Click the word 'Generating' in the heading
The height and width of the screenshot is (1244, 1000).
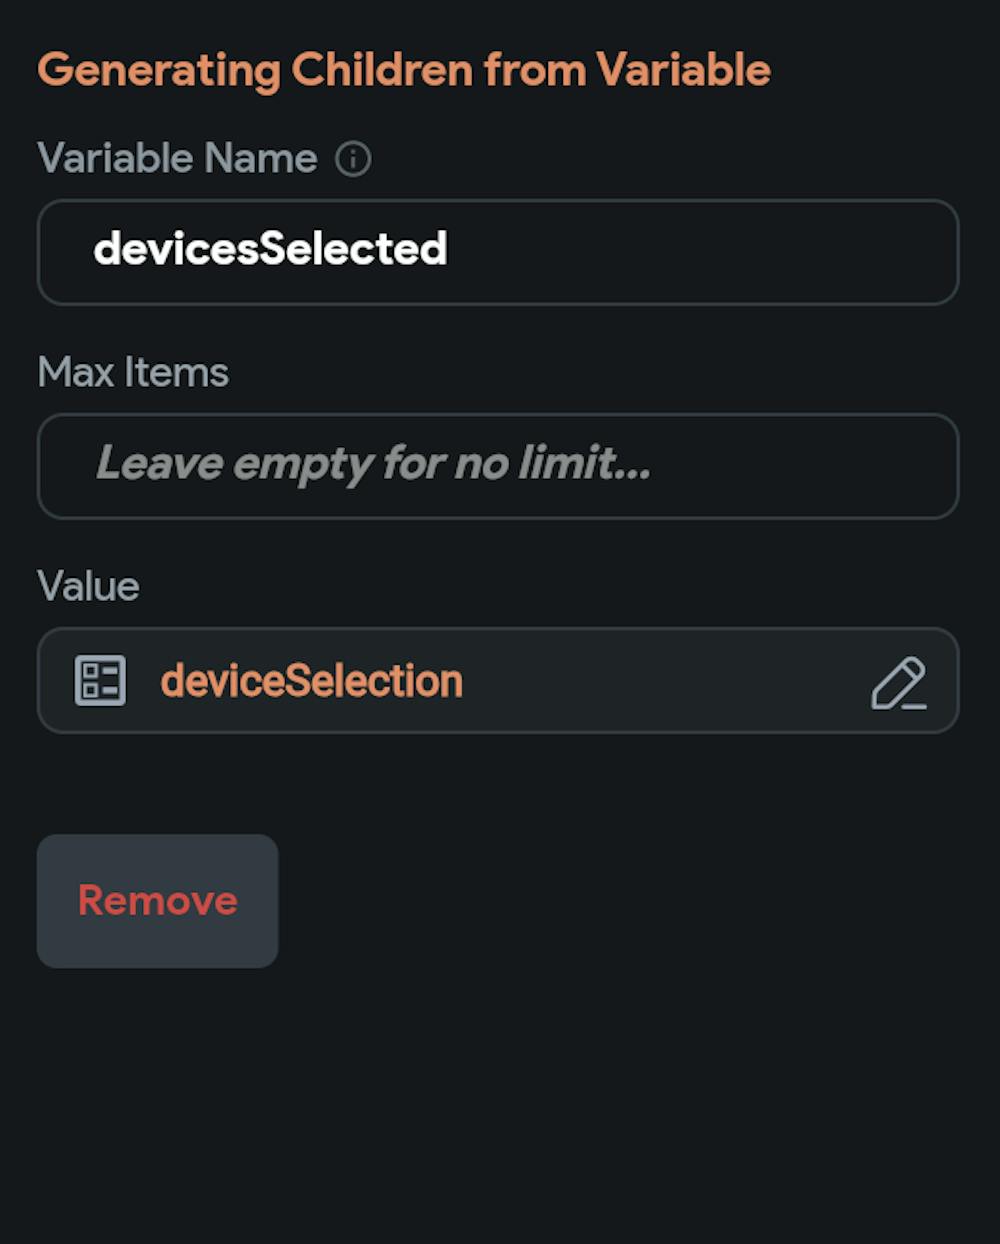tap(158, 70)
